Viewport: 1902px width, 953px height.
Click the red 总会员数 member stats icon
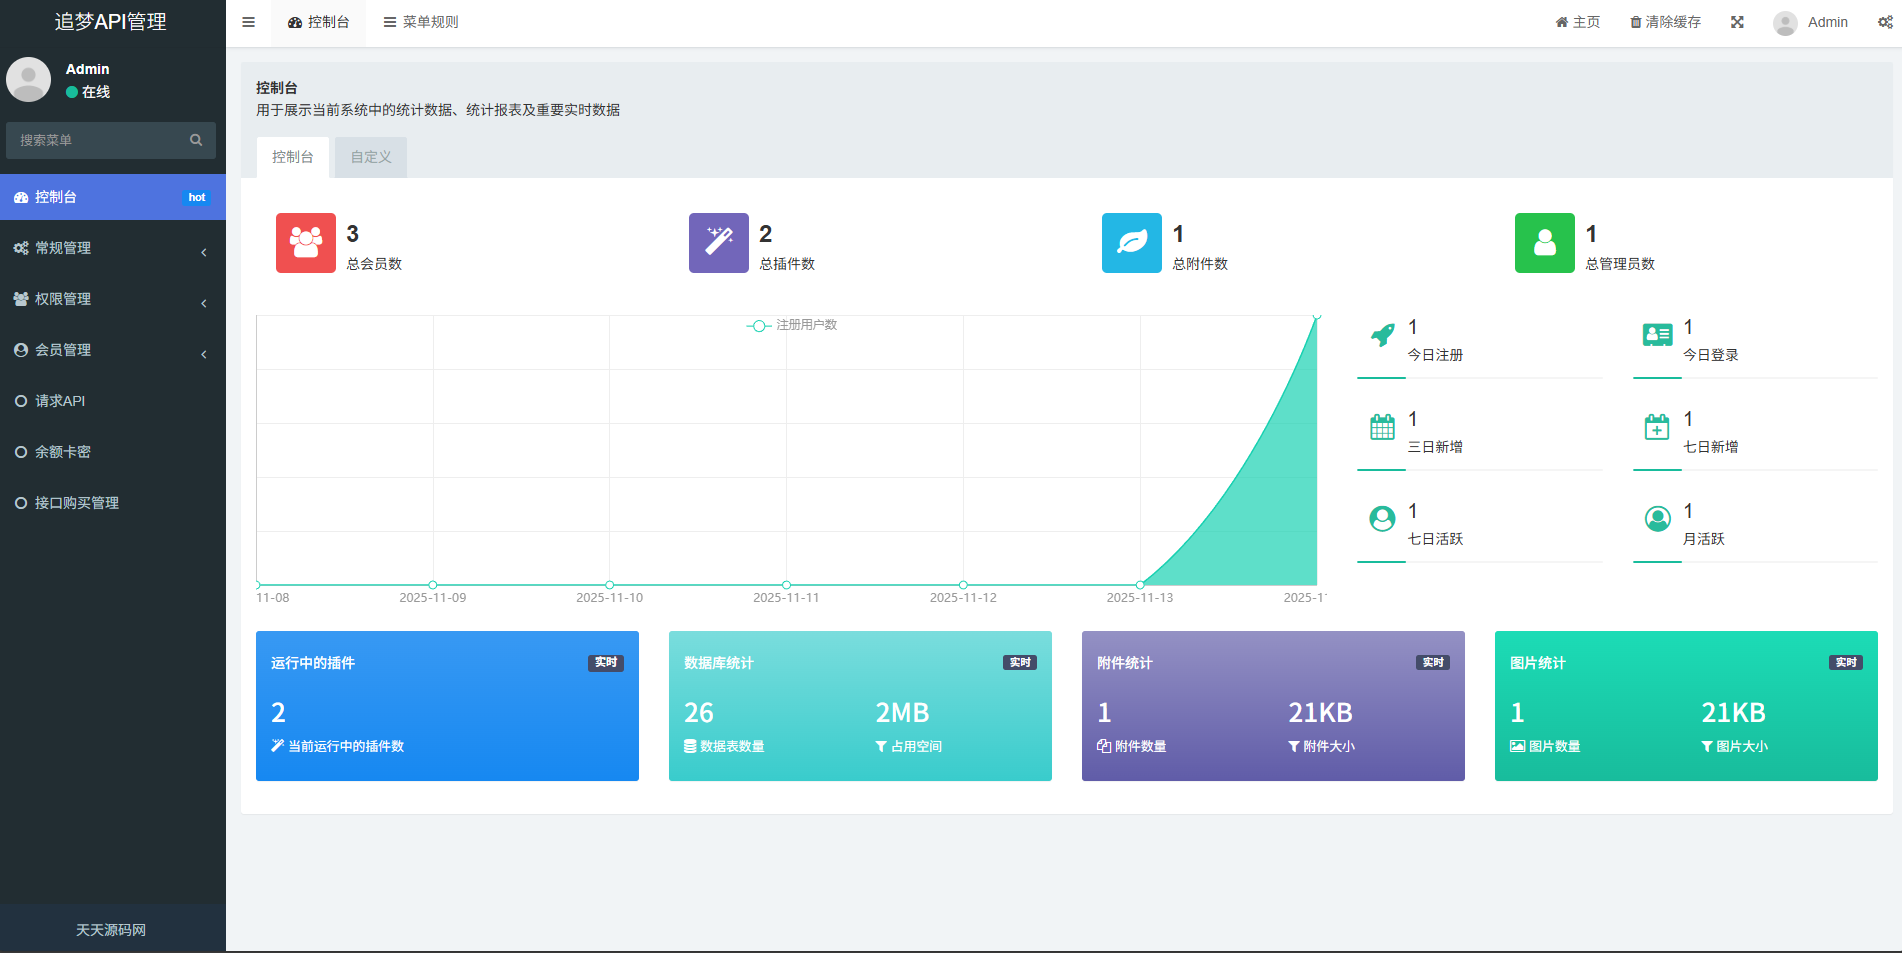pos(305,243)
